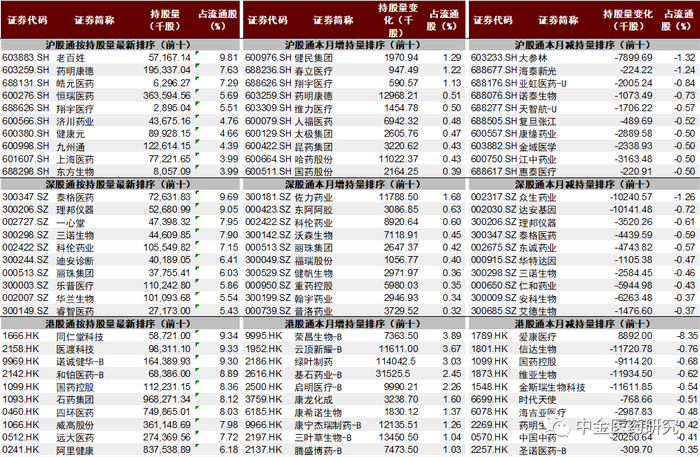Screen dimensions: 700x457
Task: Click 四环医药 holding 749,865.01
Action: tap(167, 412)
